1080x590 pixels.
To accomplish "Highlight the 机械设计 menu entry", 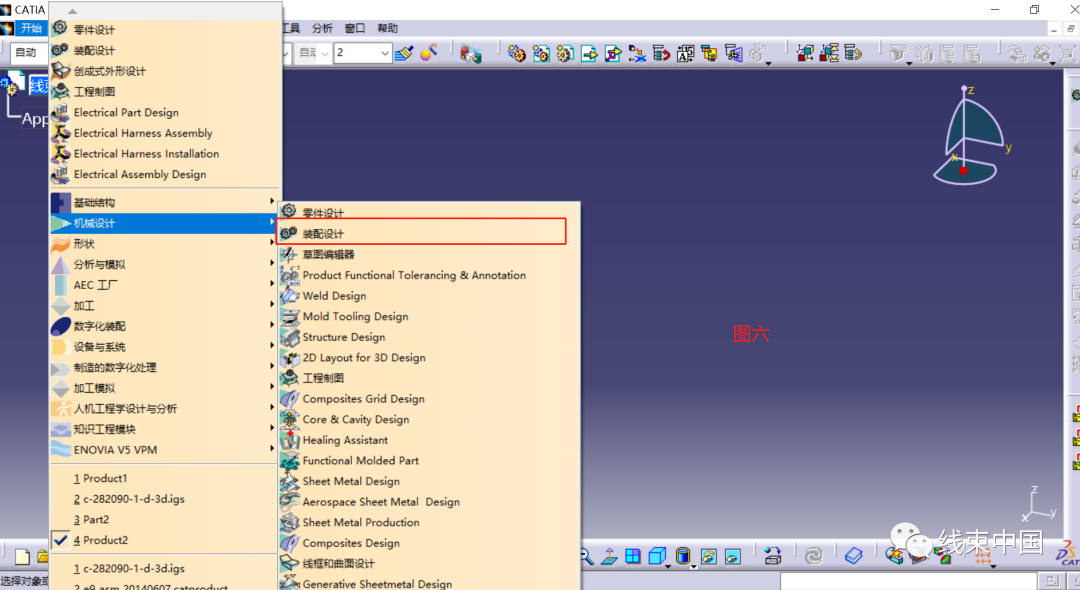I will tap(165, 223).
